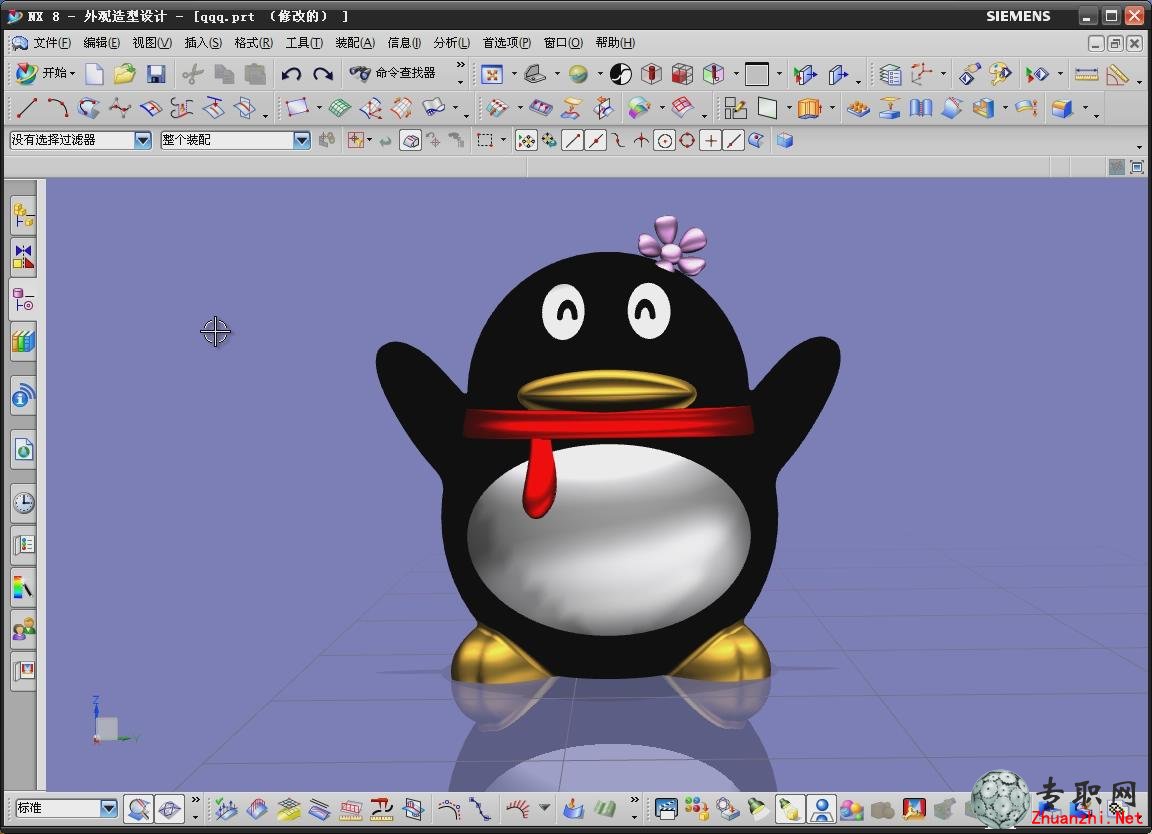The image size is (1152, 834).
Task: Open the Insert (插入) menu
Action: [203, 43]
